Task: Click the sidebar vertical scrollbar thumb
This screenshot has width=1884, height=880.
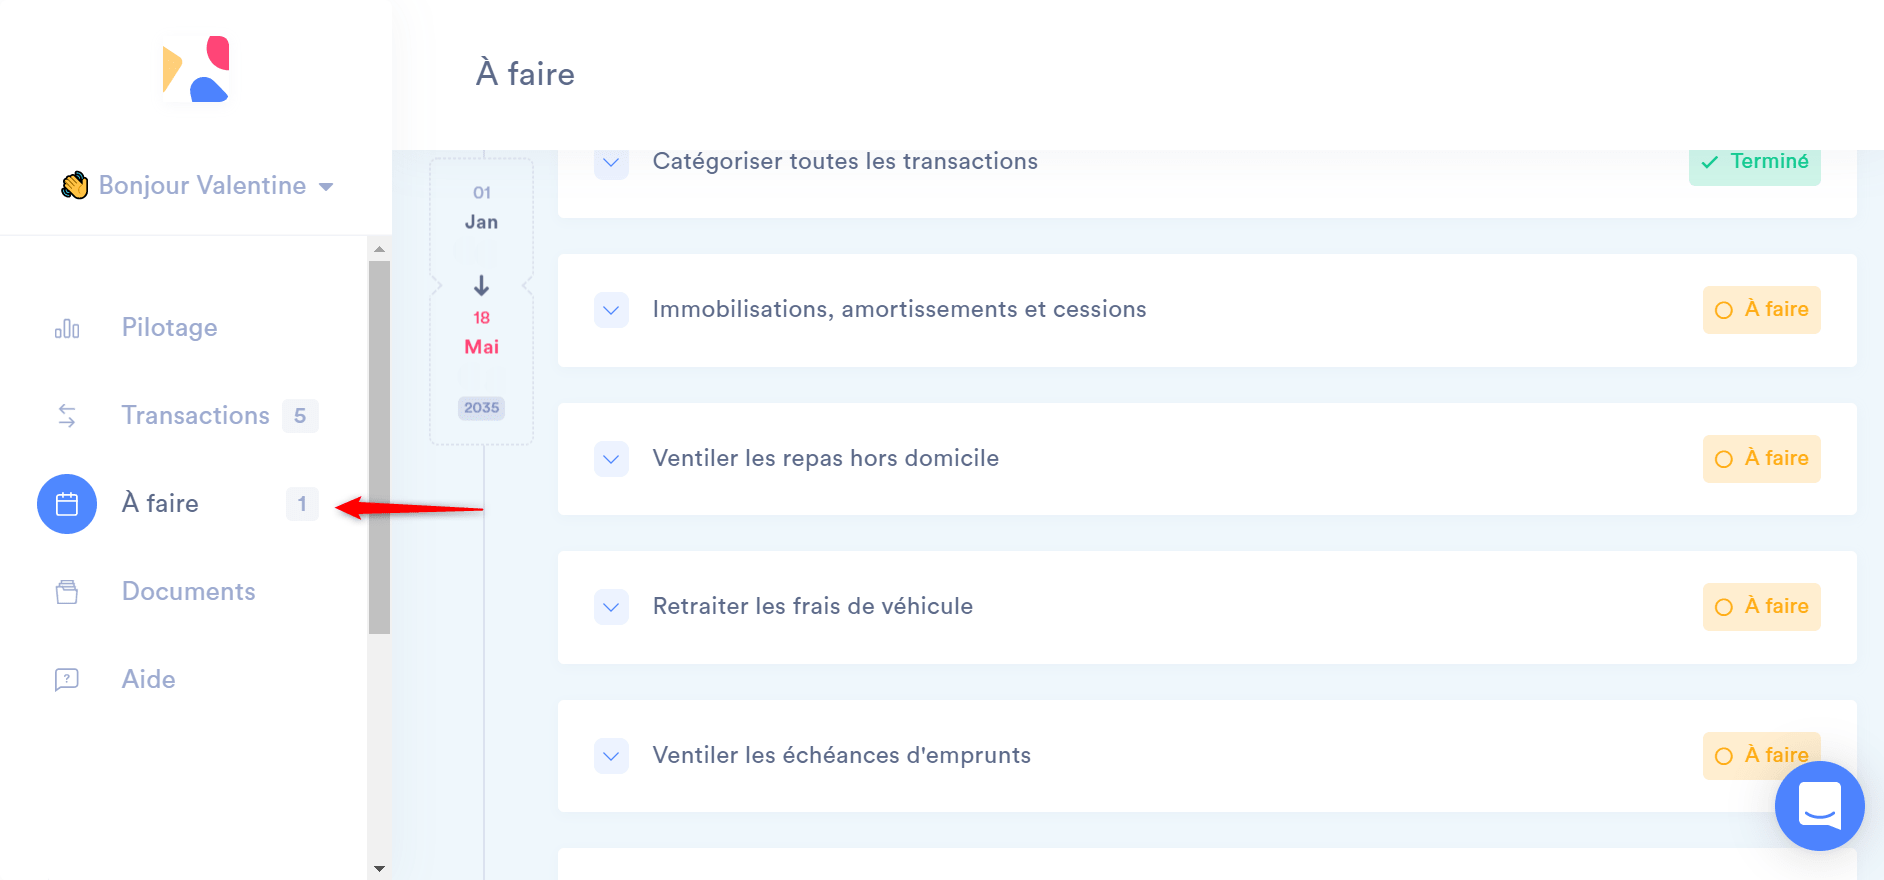Action: pyautogui.click(x=379, y=447)
